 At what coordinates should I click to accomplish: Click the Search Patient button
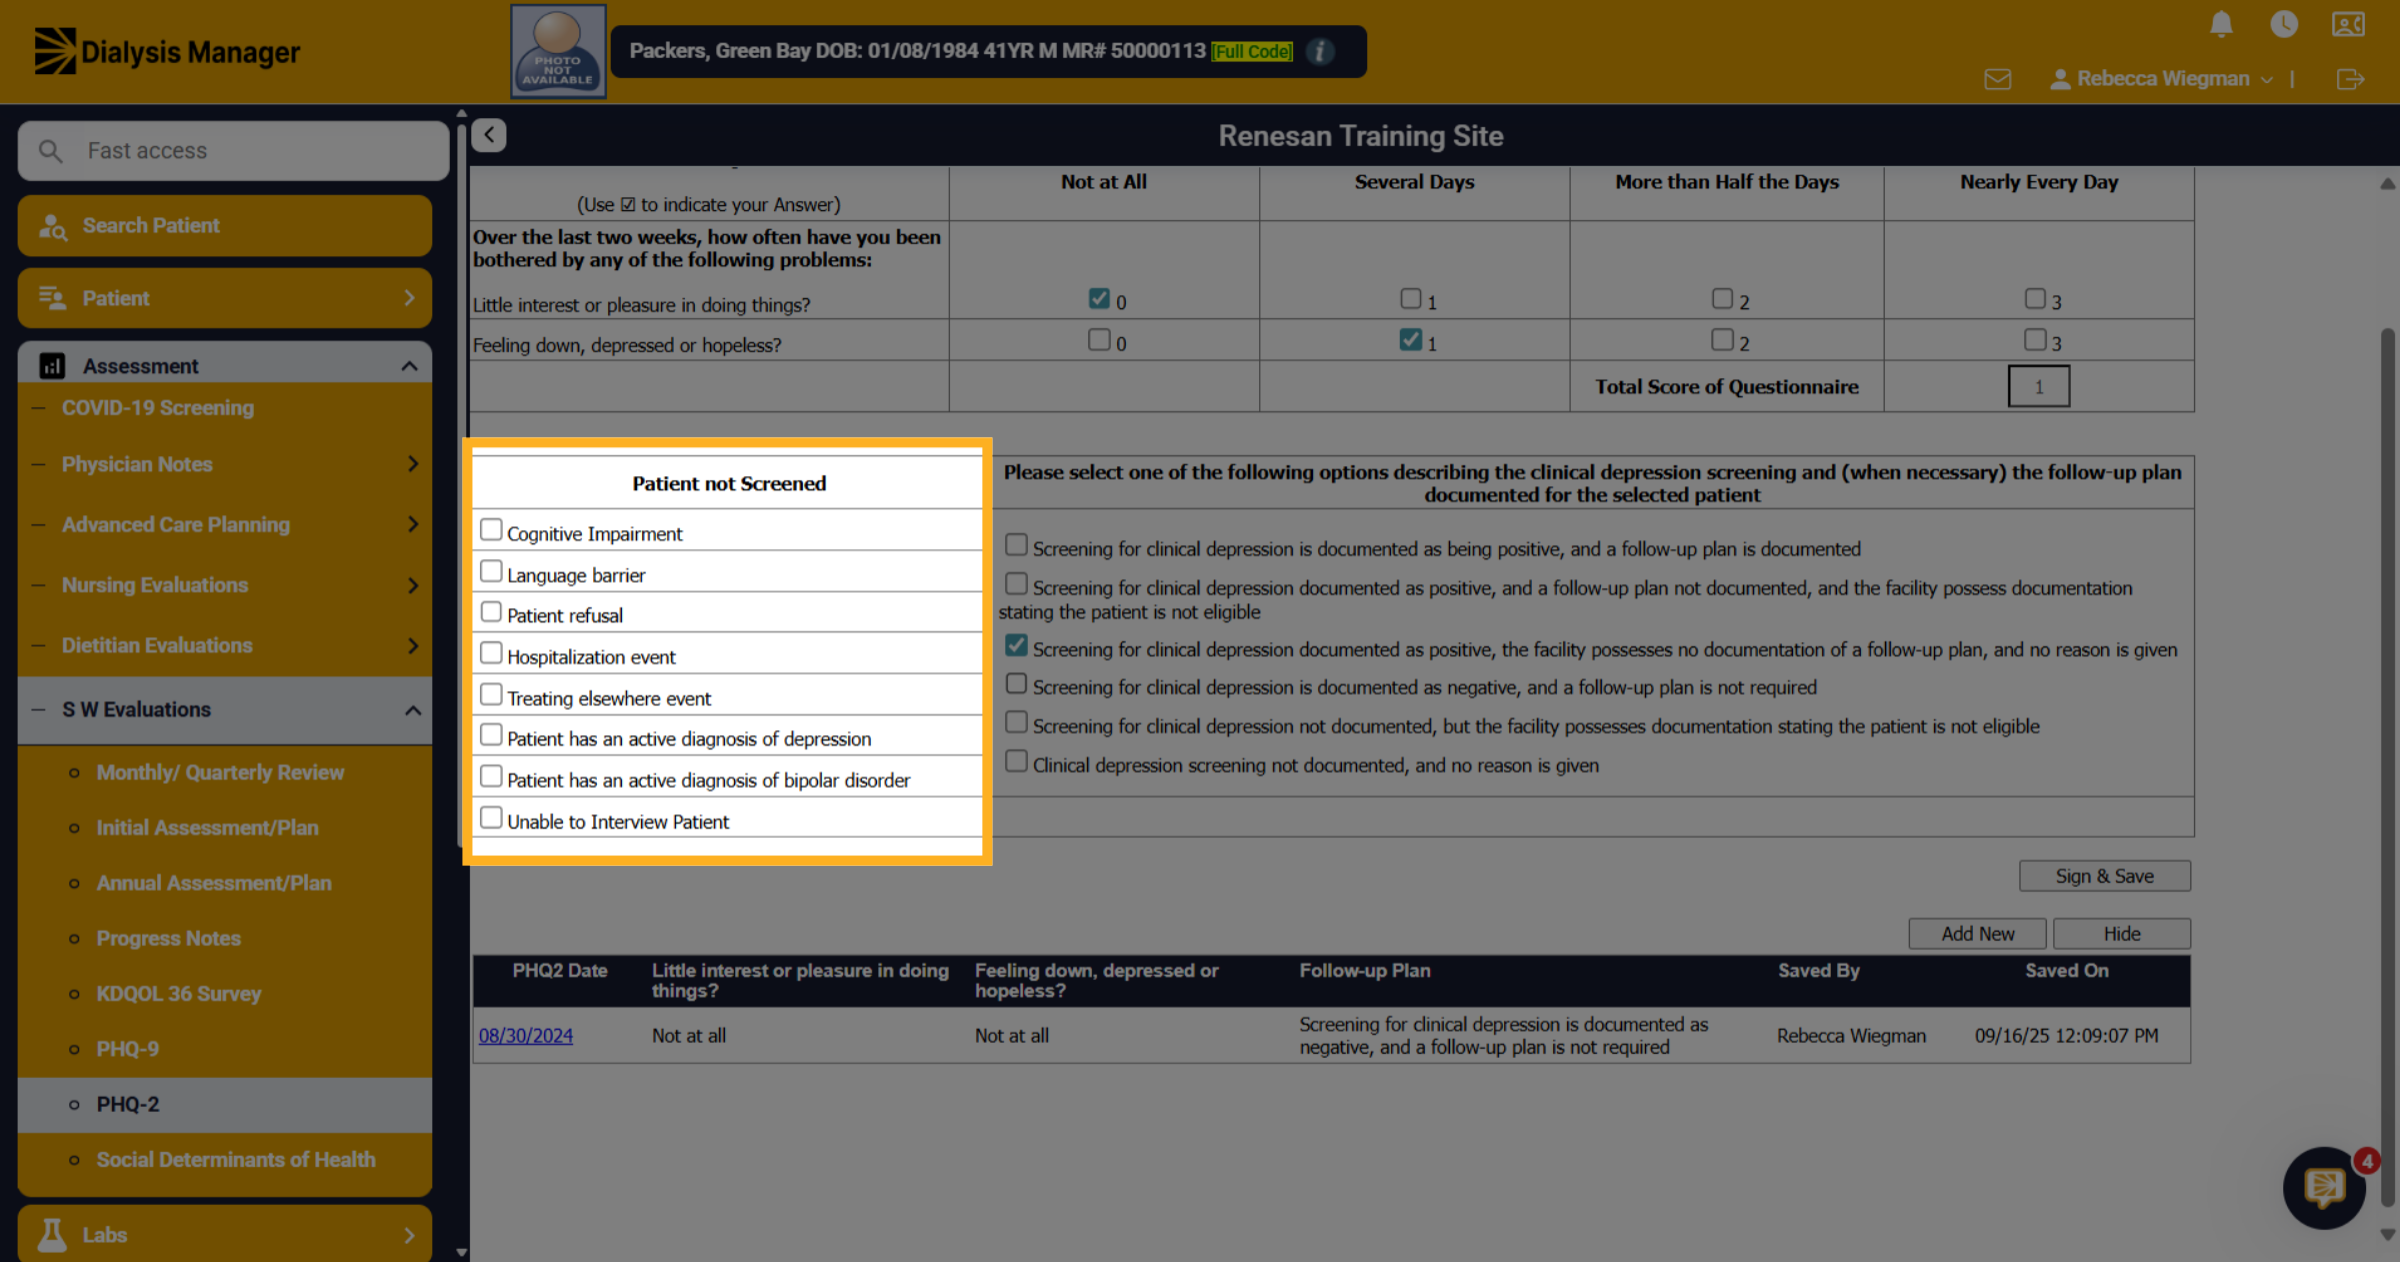[x=225, y=226]
